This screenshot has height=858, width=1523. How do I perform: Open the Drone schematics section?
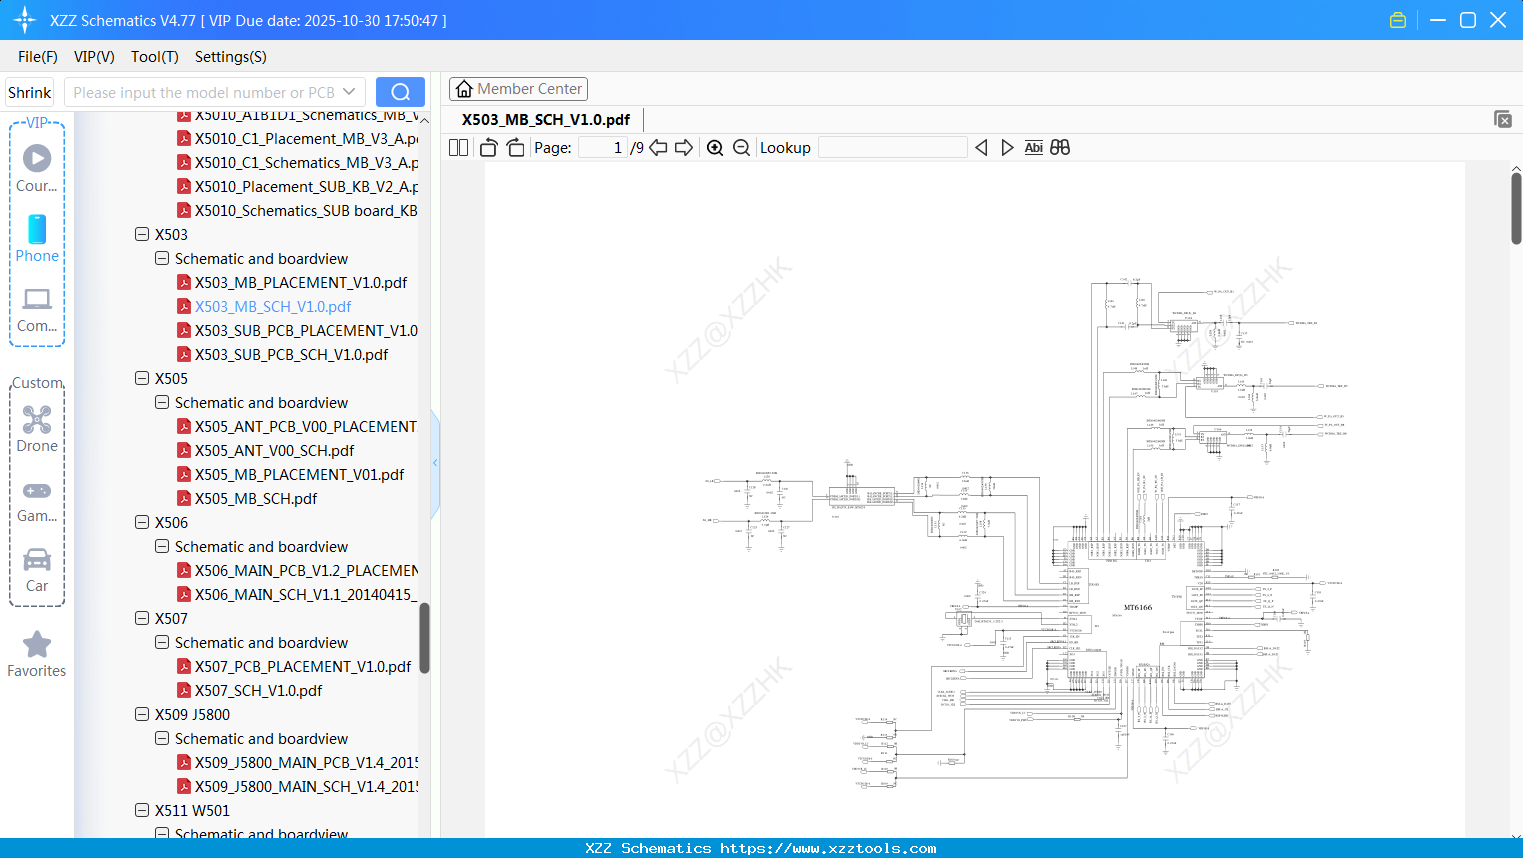[x=36, y=428]
